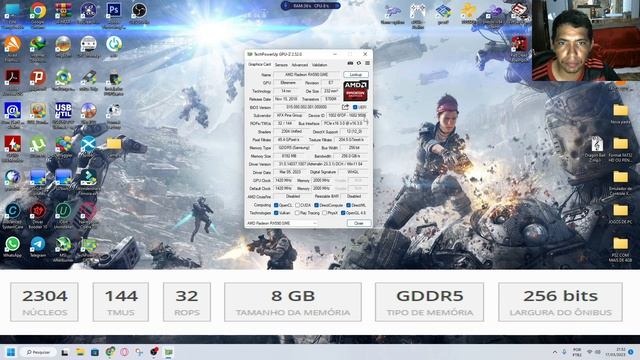640x360 pixels.
Task: Click GPU-Z refresh icon
Action: point(359,64)
